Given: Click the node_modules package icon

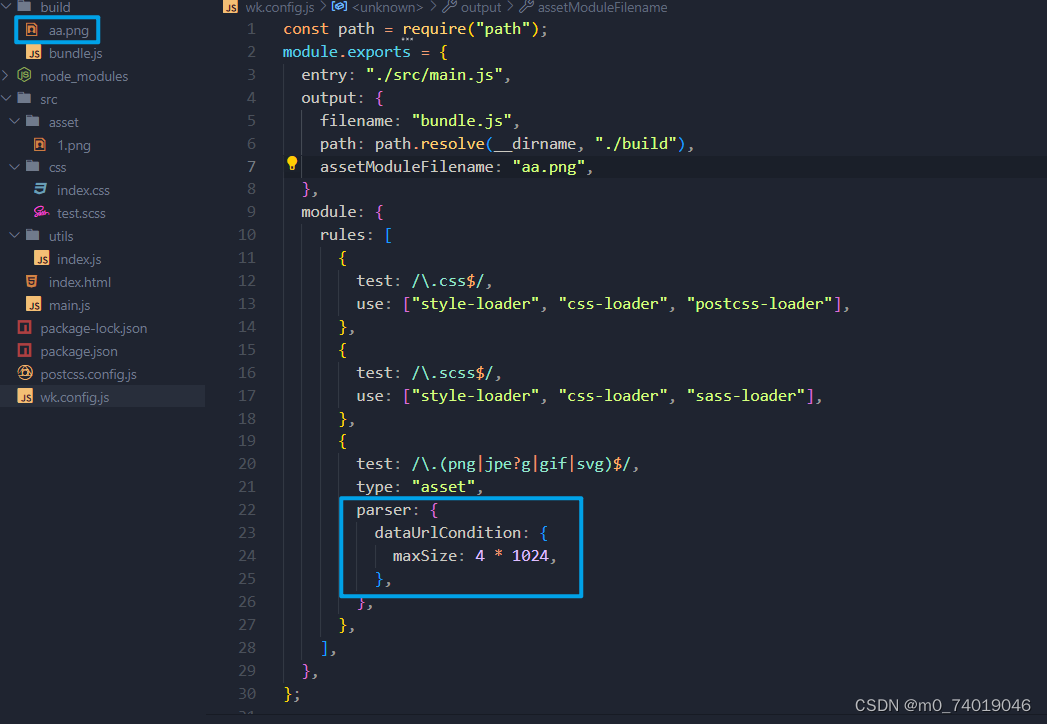Looking at the screenshot, I should click(x=24, y=75).
